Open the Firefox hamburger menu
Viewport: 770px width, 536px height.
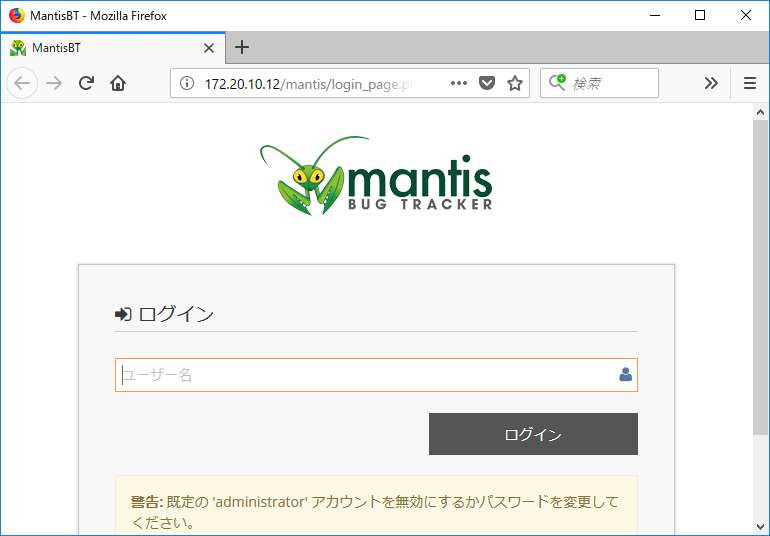(749, 84)
